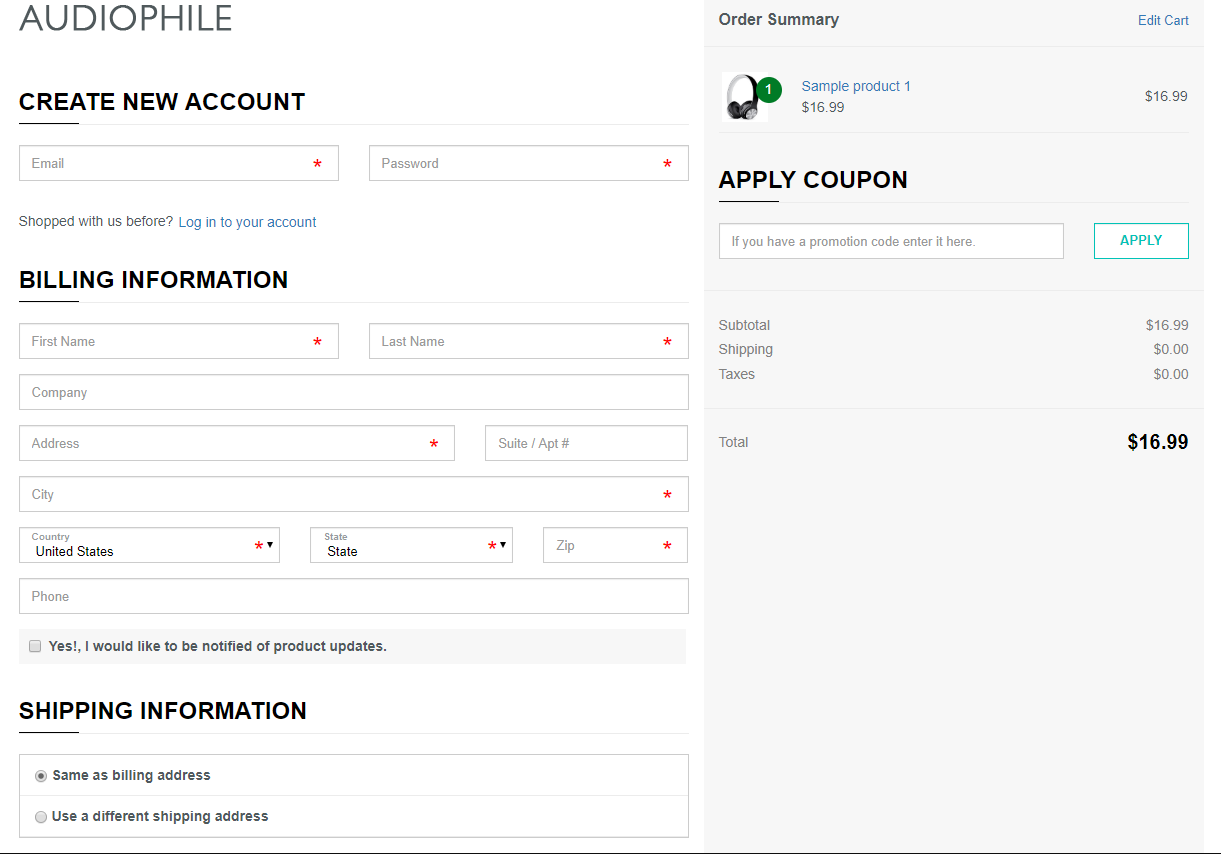
Task: Click into the Phone field
Action: point(353,596)
